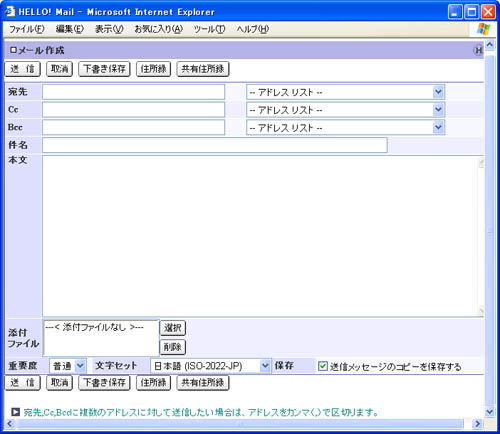Click the arrow icon beside the footer hint text
Image resolution: width=500 pixels, height=434 pixels.
coord(15,412)
